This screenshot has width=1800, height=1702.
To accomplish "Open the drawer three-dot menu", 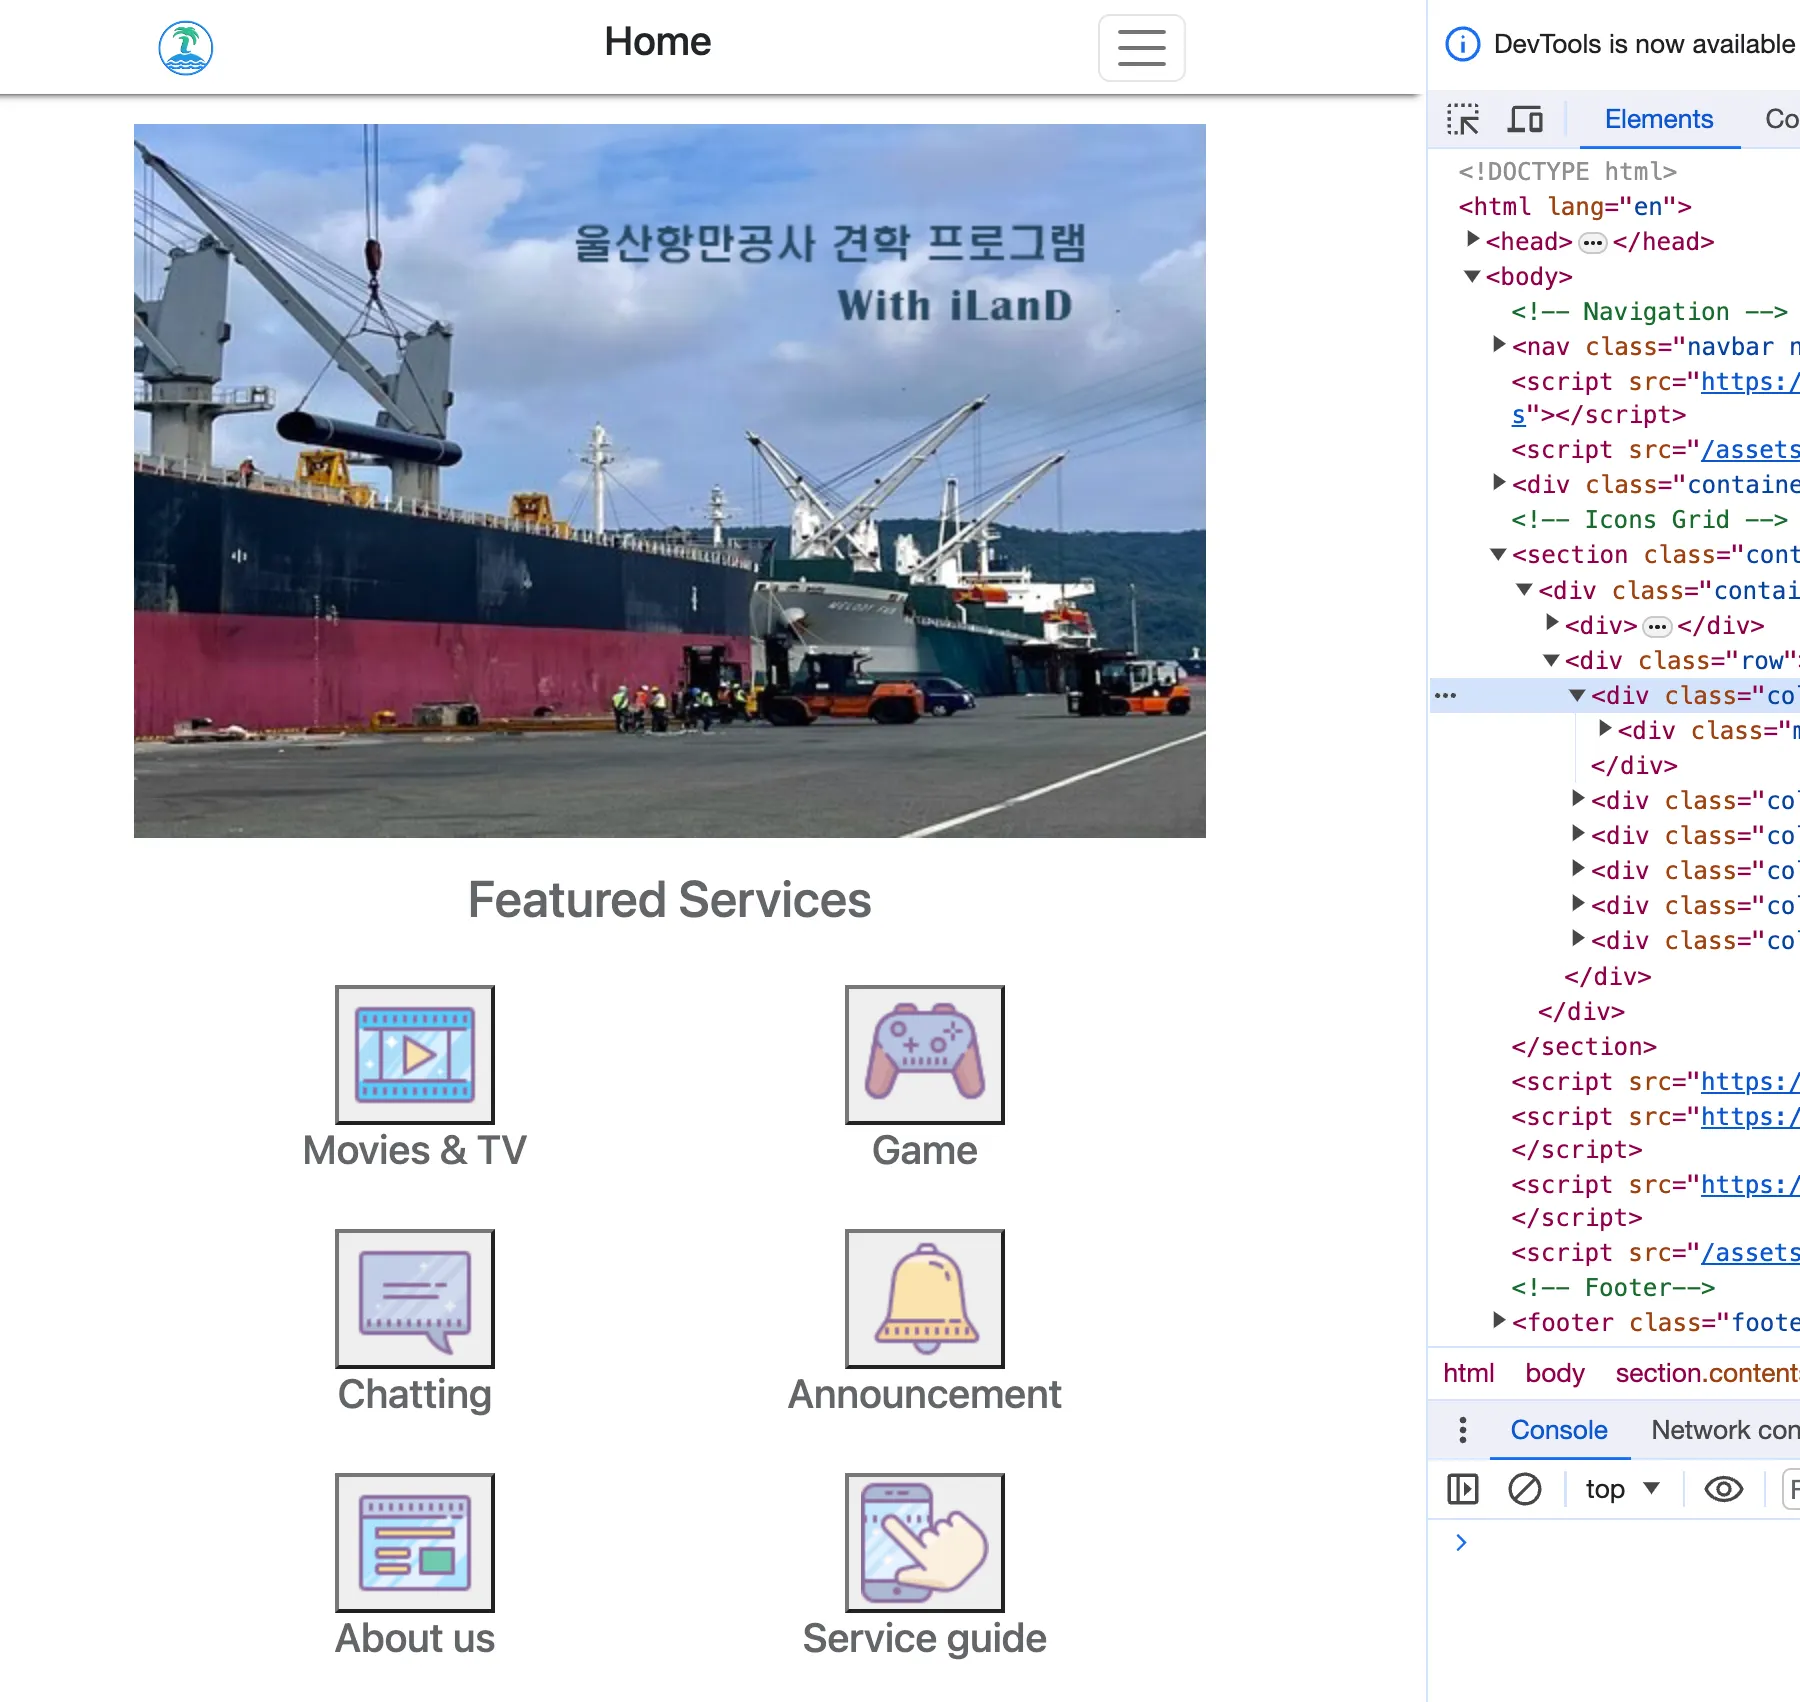I will coord(1463,1430).
